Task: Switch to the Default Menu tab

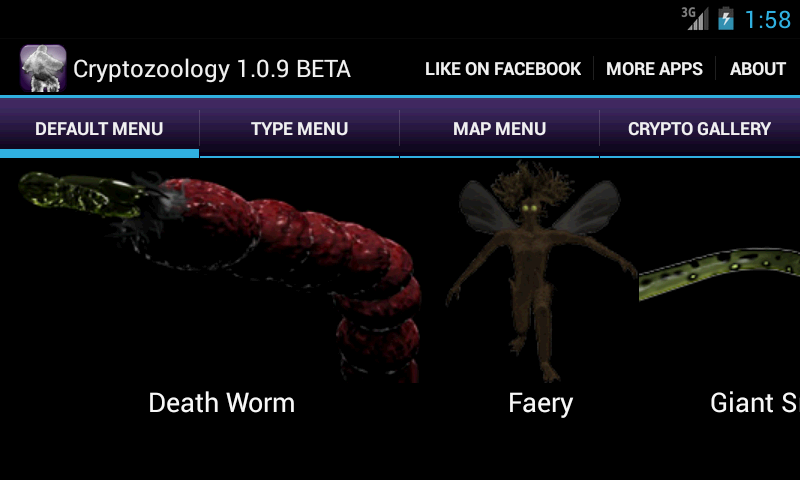Action: pos(99,129)
